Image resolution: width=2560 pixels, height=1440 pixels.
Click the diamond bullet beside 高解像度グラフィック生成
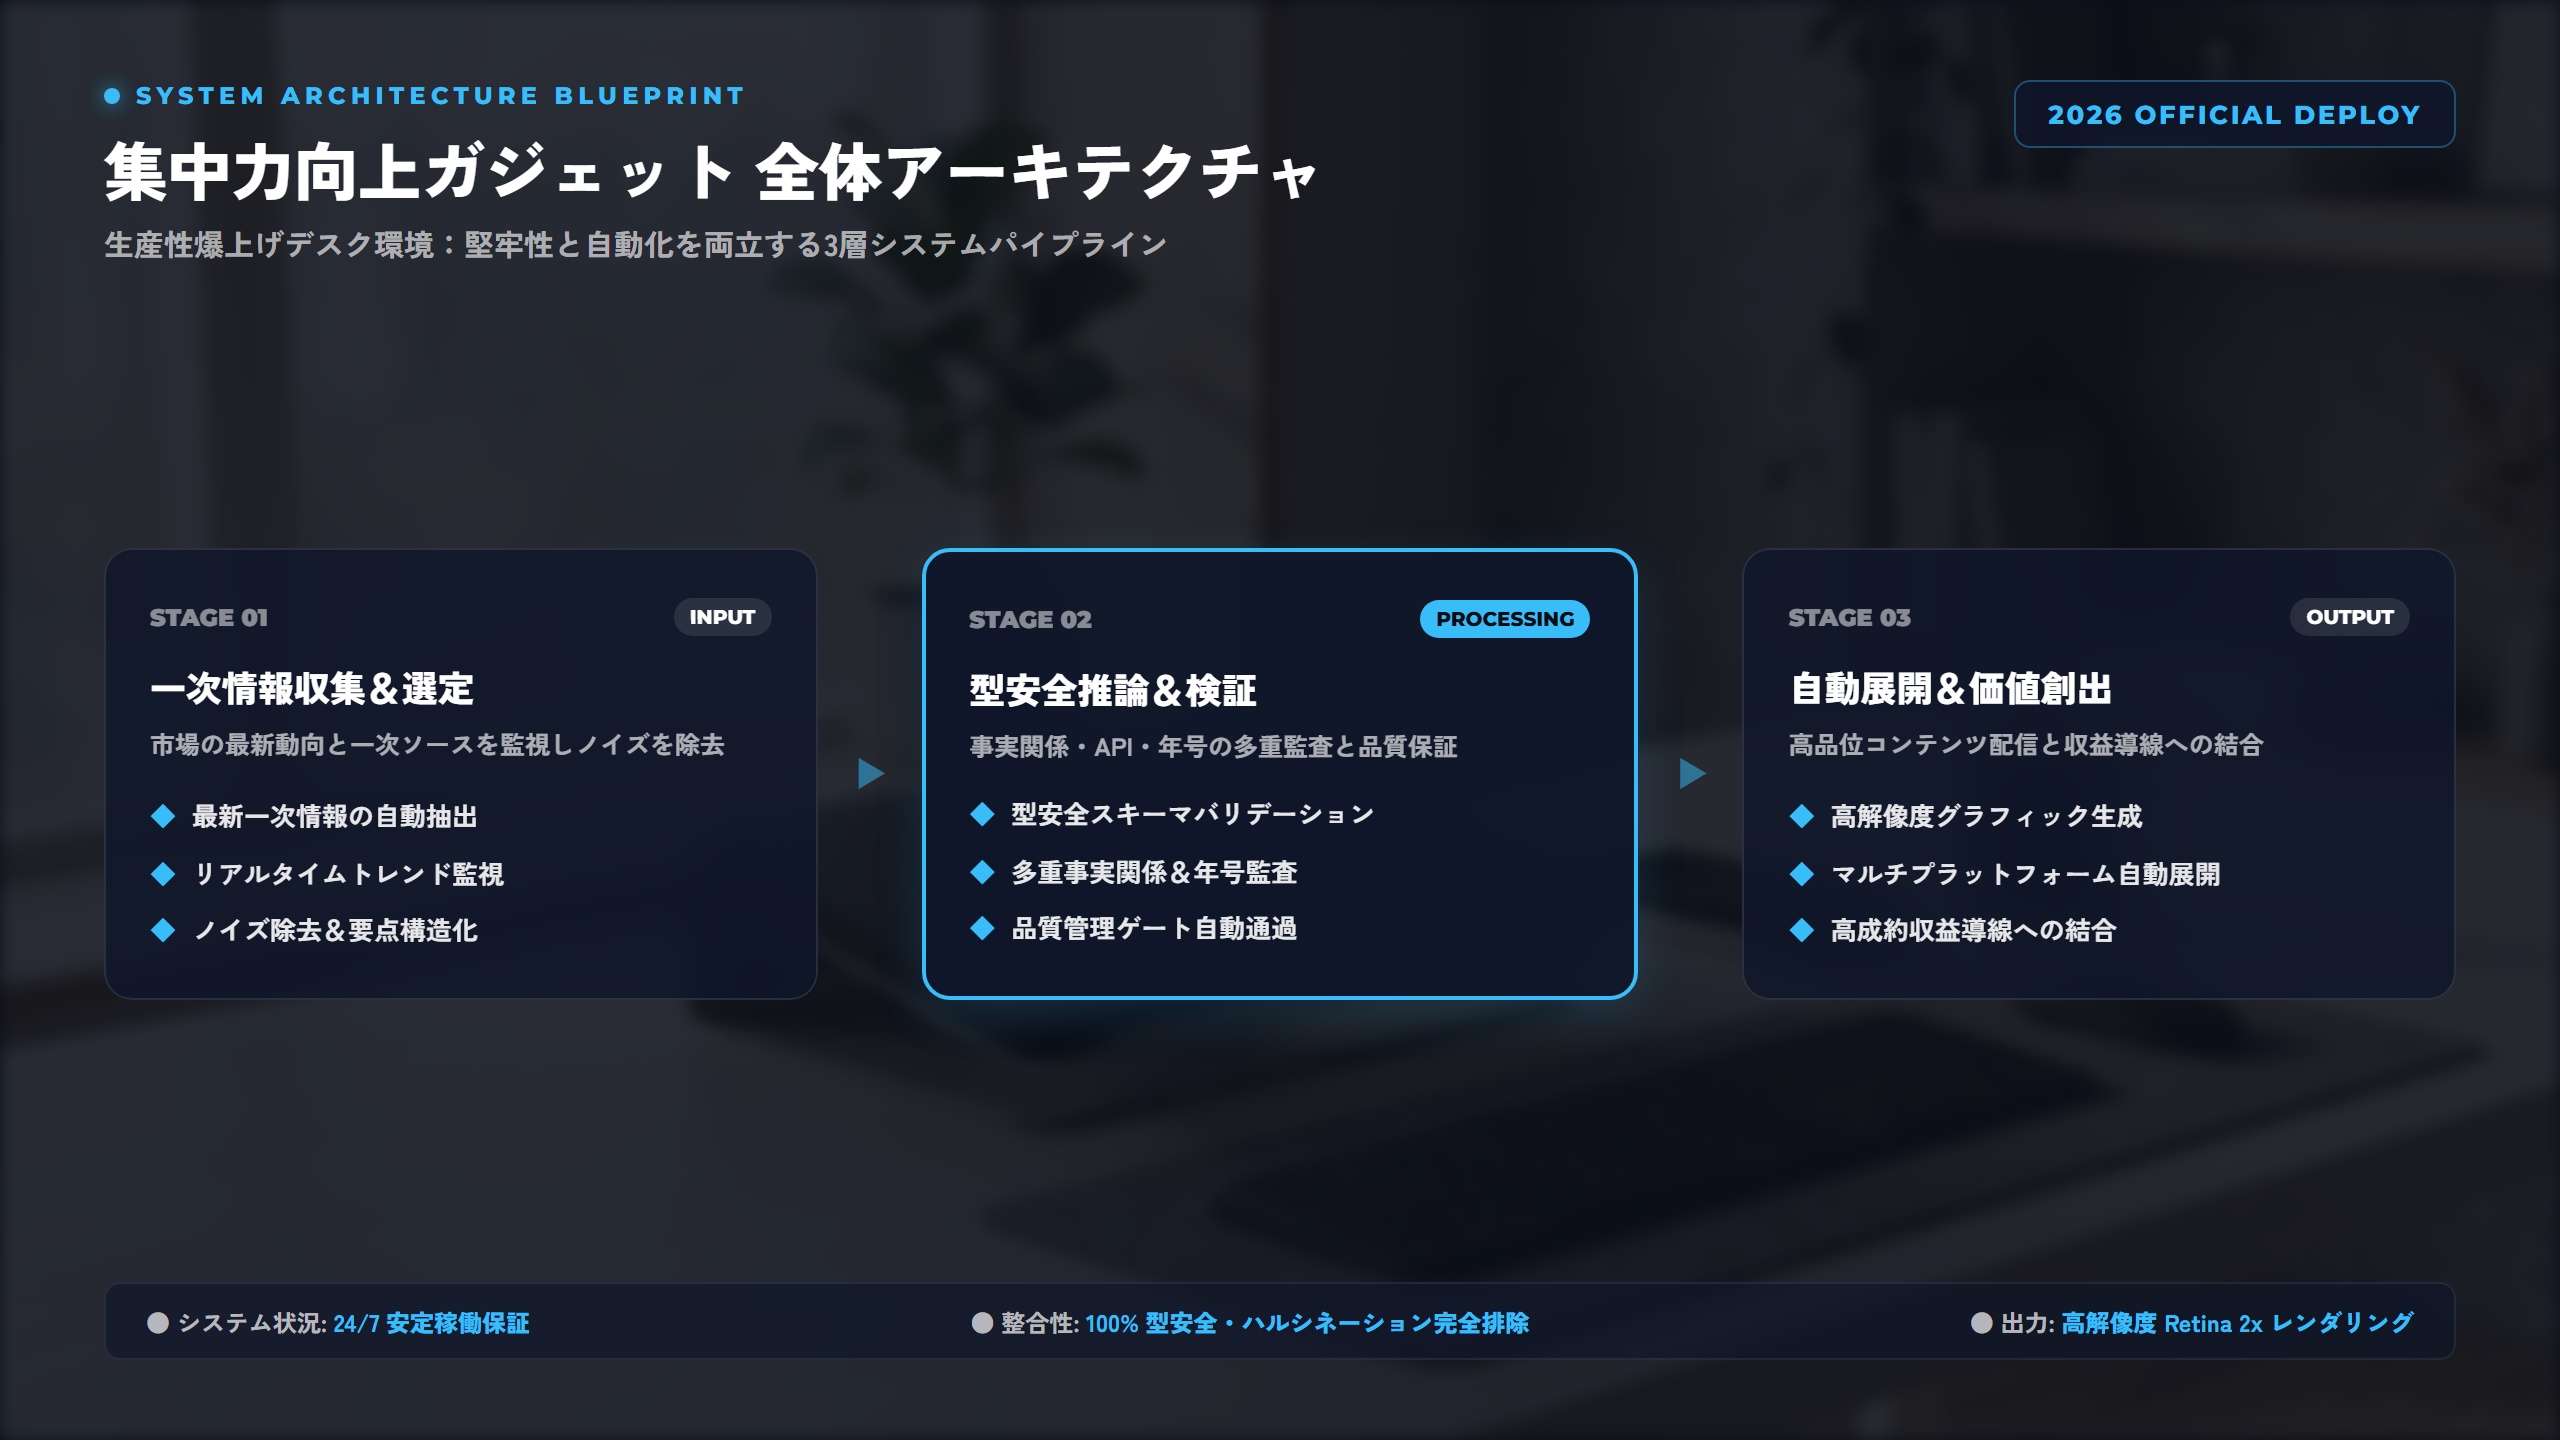pyautogui.click(x=1802, y=816)
